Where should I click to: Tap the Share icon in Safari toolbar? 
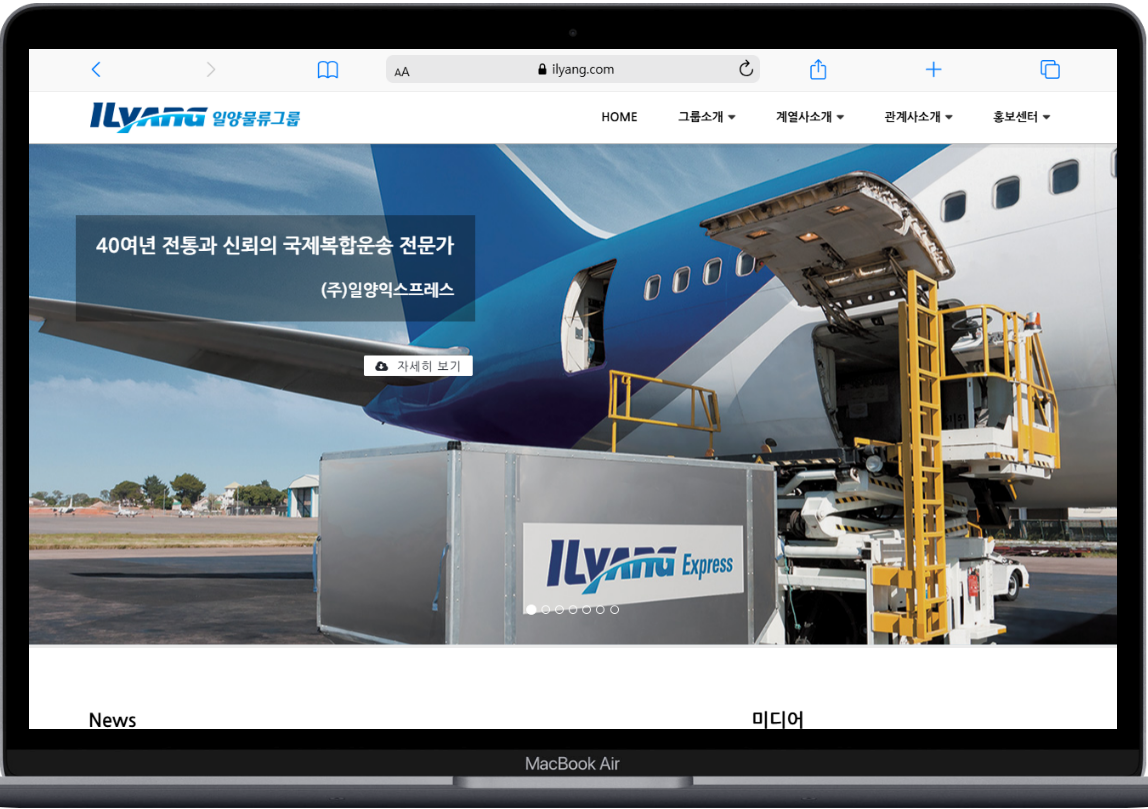coord(818,69)
